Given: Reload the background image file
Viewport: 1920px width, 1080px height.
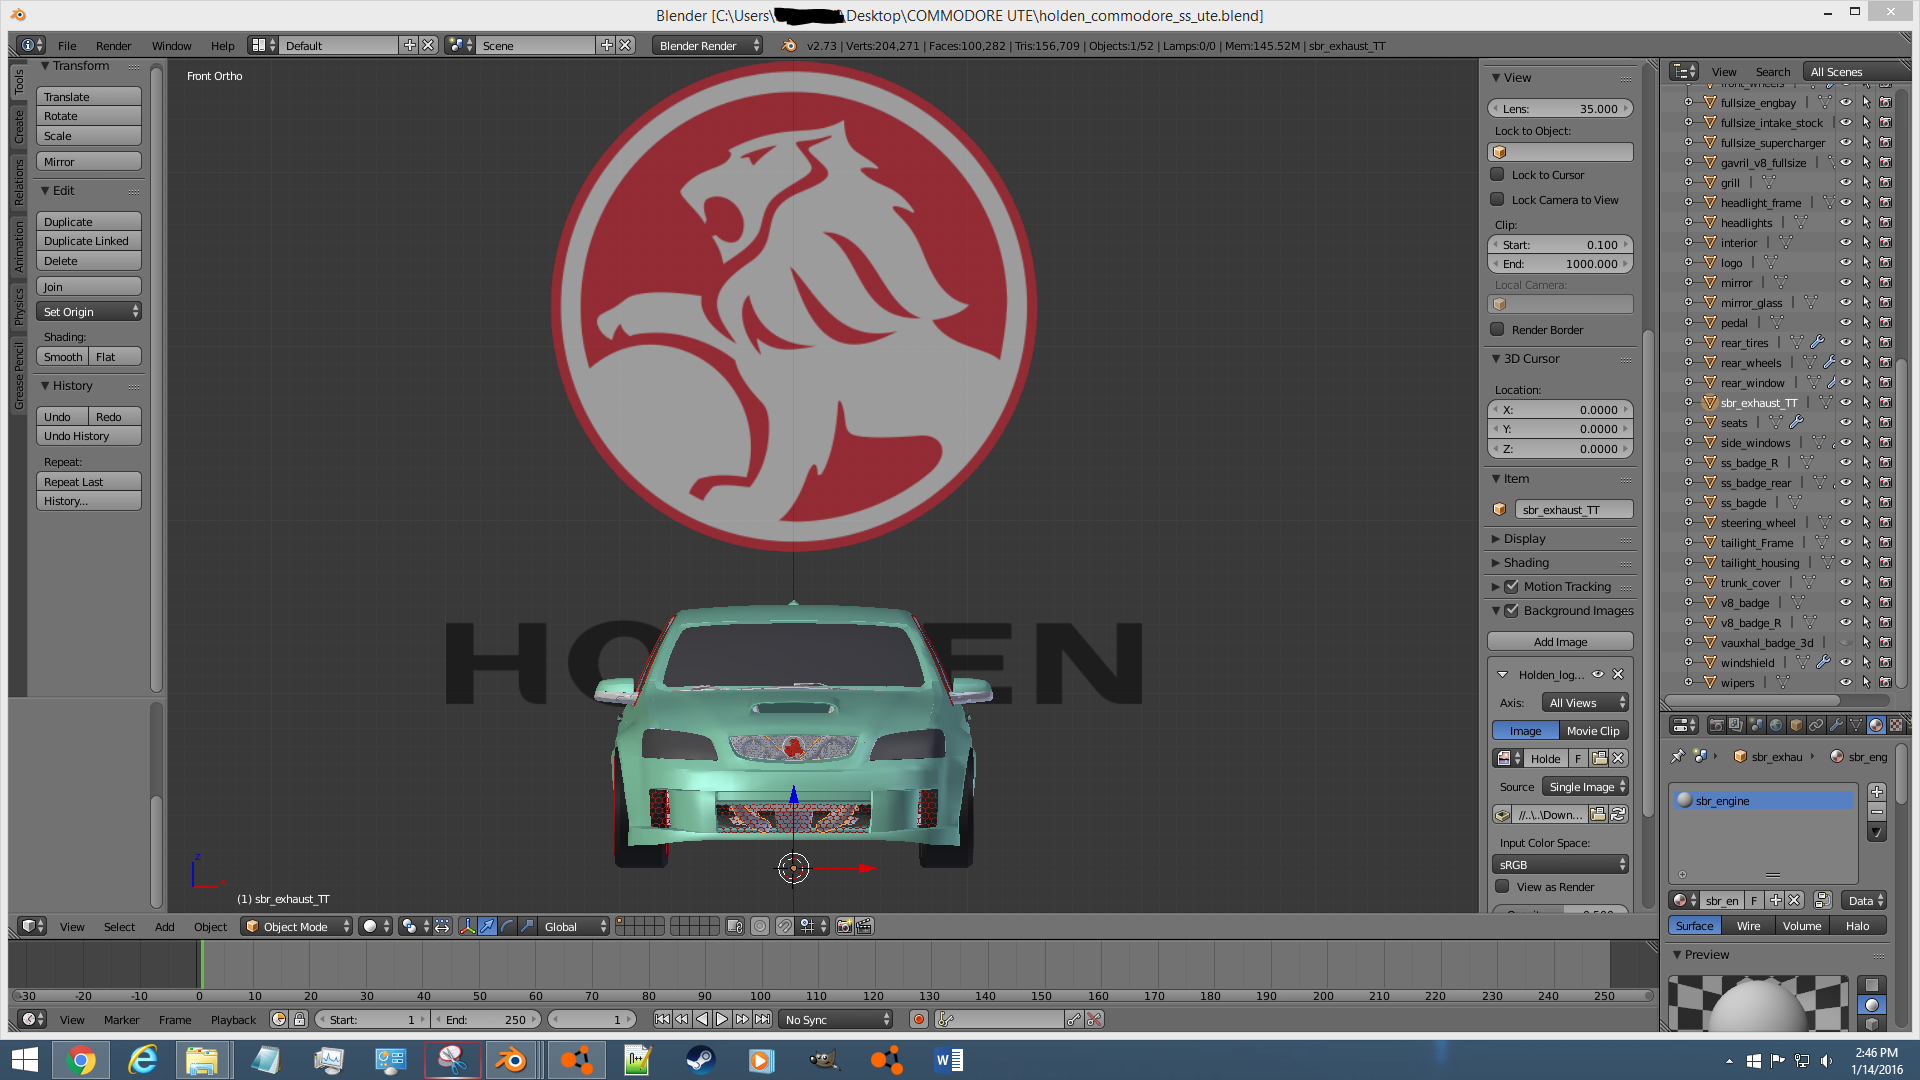Looking at the screenshot, I should (x=1618, y=815).
